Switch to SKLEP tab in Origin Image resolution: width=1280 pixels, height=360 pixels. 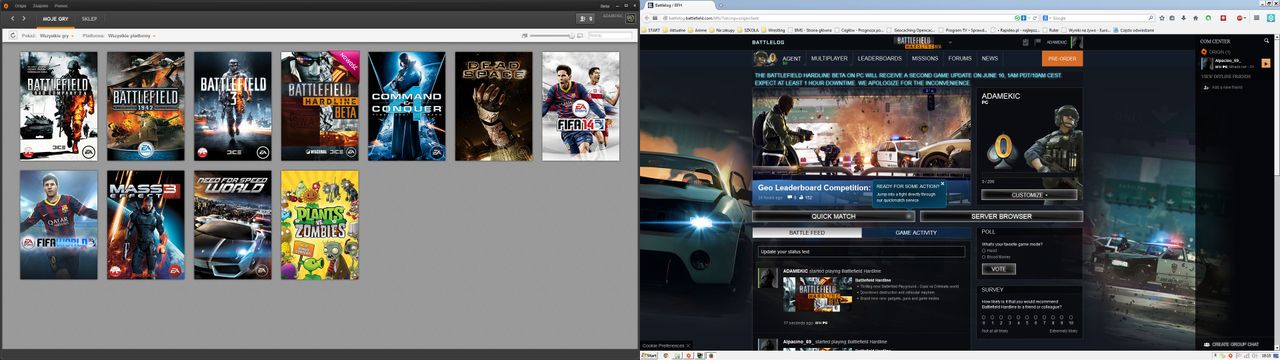pyautogui.click(x=89, y=18)
